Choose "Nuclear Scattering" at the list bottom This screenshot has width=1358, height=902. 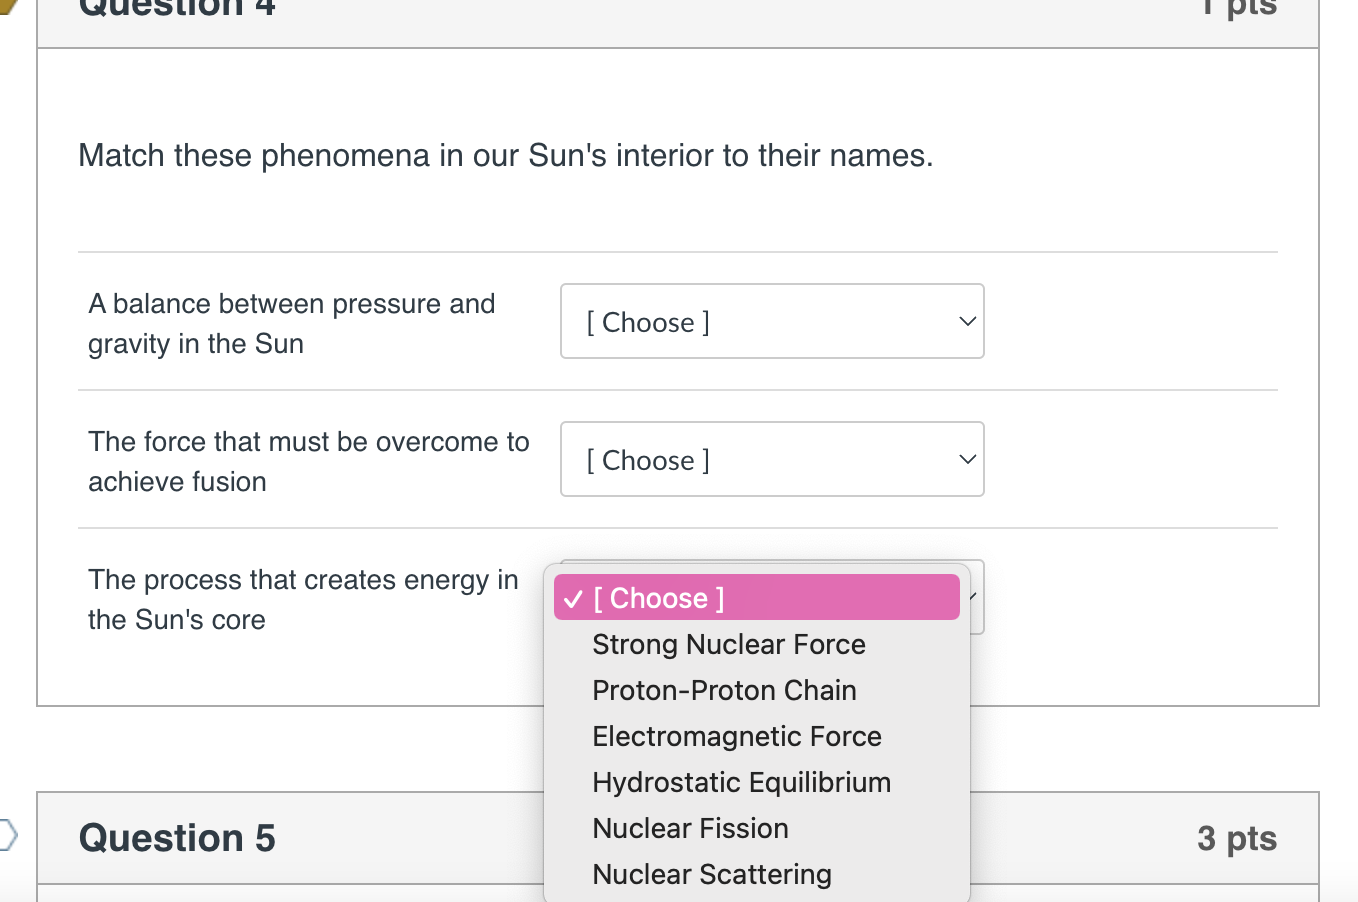coord(711,874)
